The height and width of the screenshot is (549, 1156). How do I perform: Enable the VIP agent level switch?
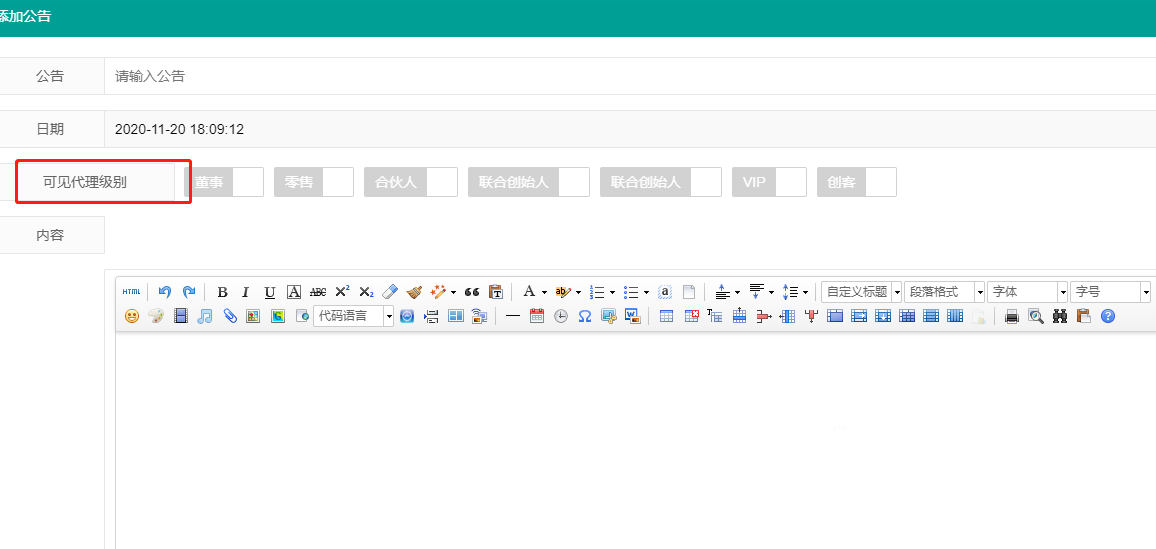[769, 182]
